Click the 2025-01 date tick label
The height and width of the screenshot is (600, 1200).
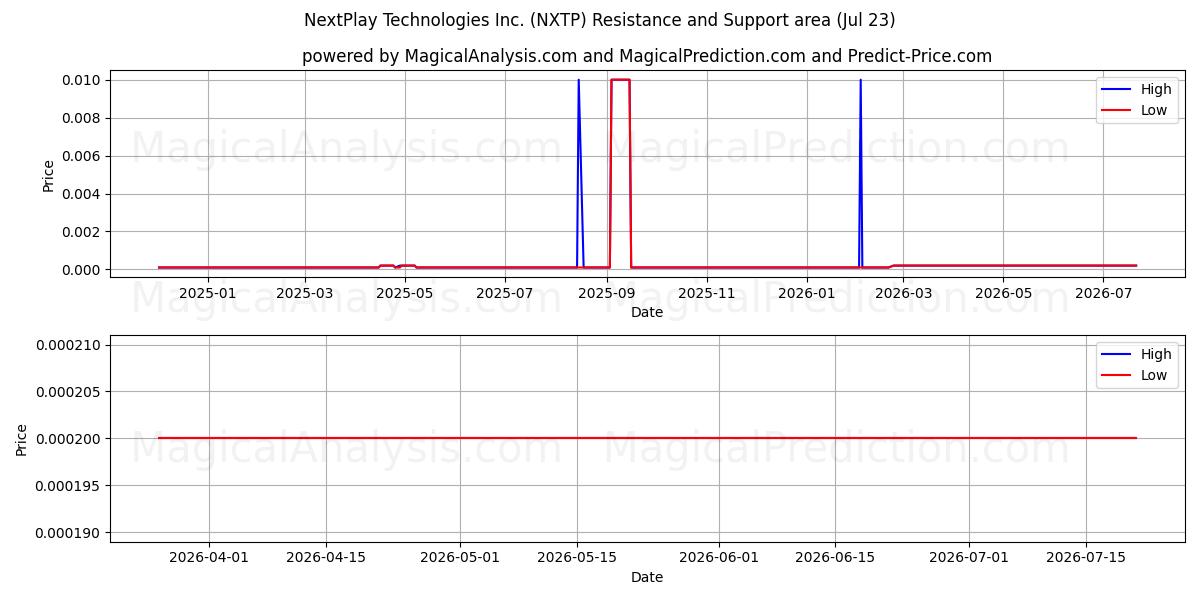click(209, 294)
